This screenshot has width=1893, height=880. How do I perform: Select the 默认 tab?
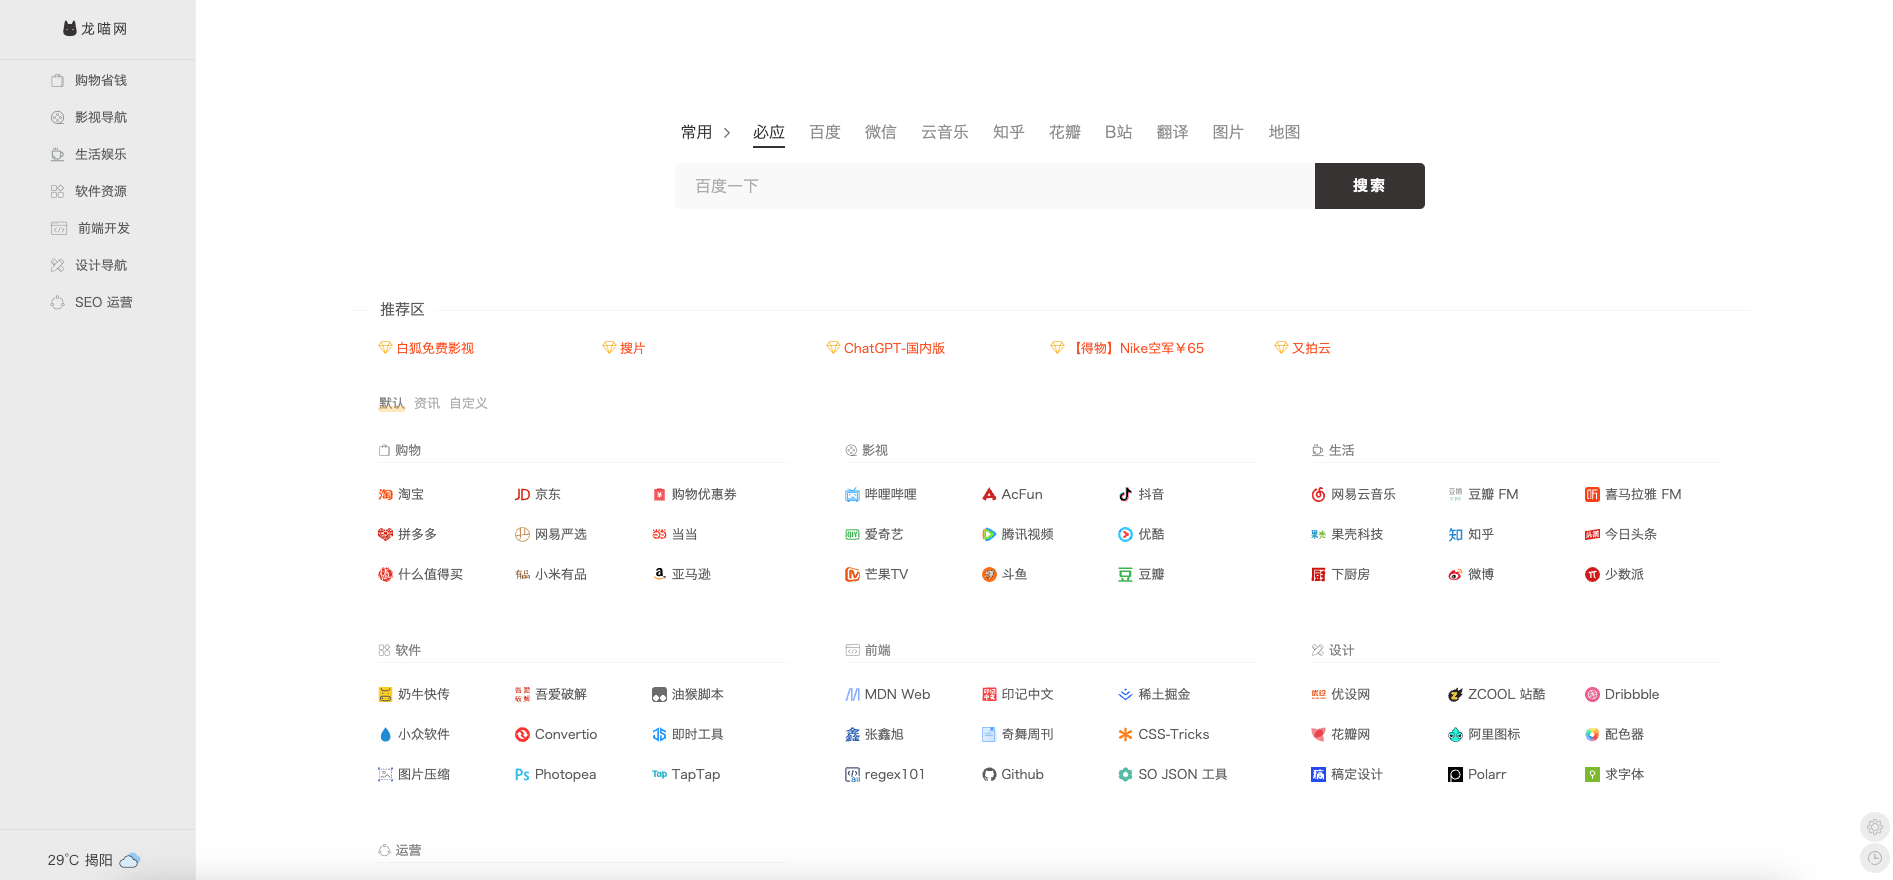(x=391, y=403)
